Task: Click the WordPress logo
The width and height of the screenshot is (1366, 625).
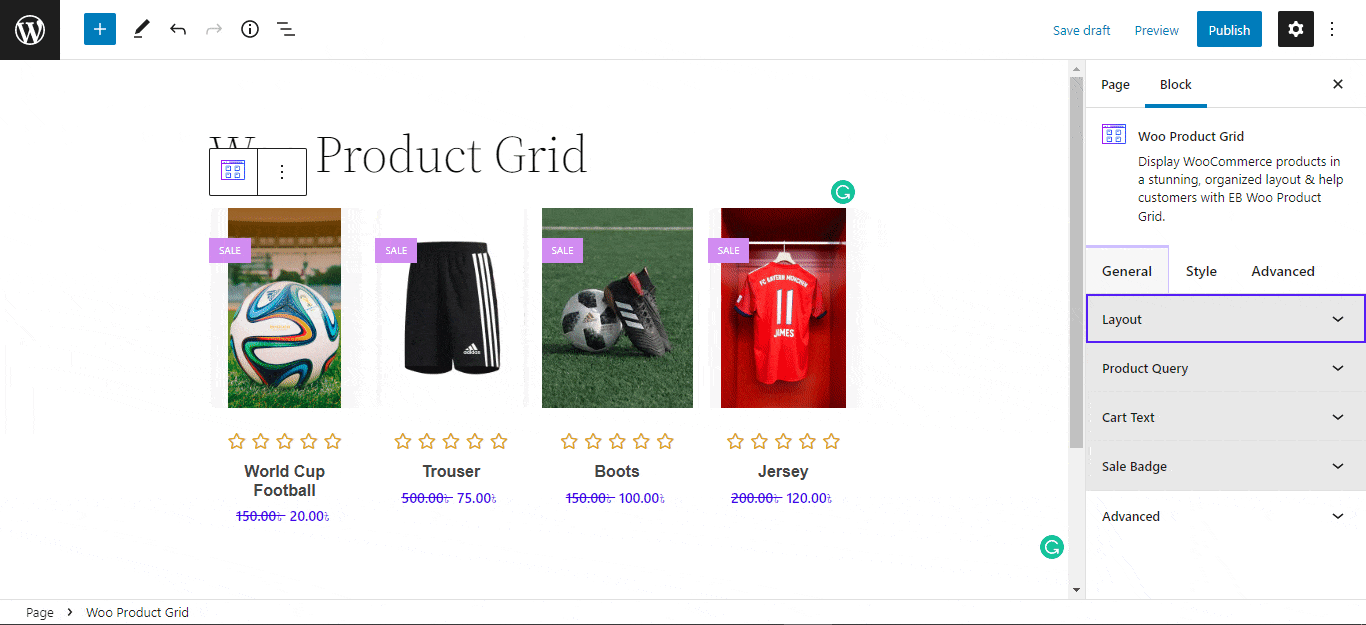Action: pyautogui.click(x=29, y=29)
